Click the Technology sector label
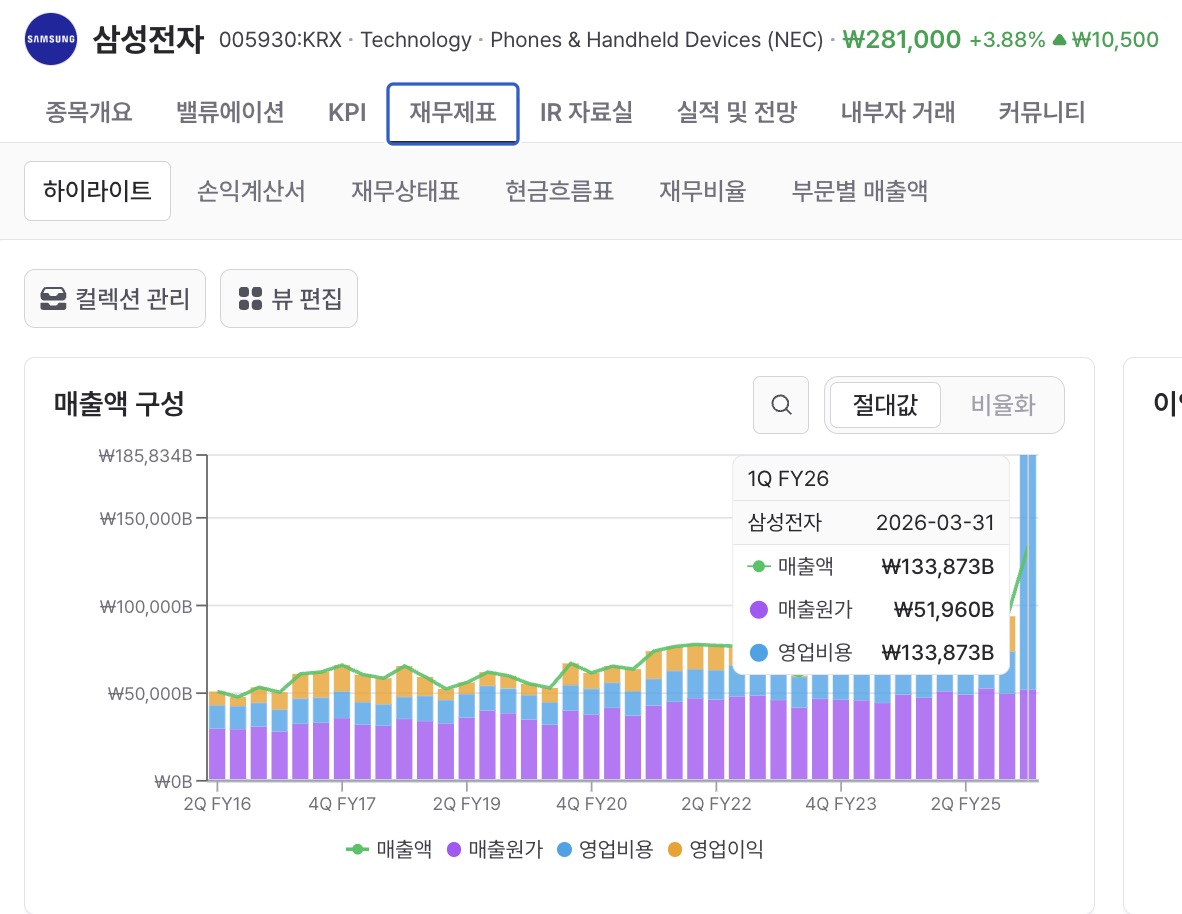This screenshot has height=914, width=1182. point(416,40)
